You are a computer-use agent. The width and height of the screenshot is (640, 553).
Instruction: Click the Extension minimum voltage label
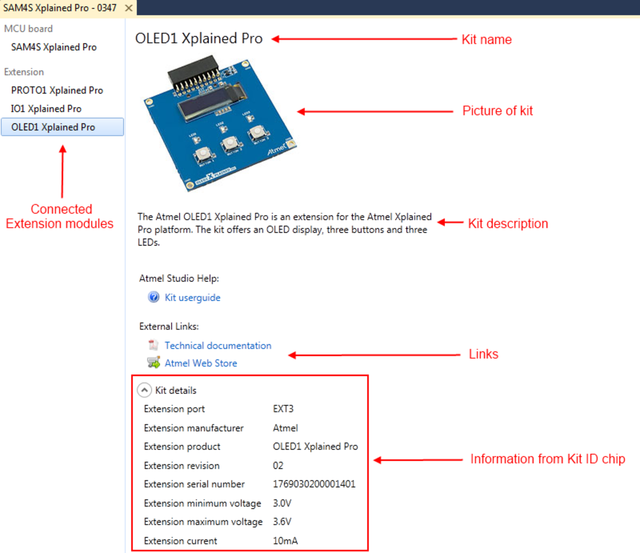pyautogui.click(x=202, y=504)
